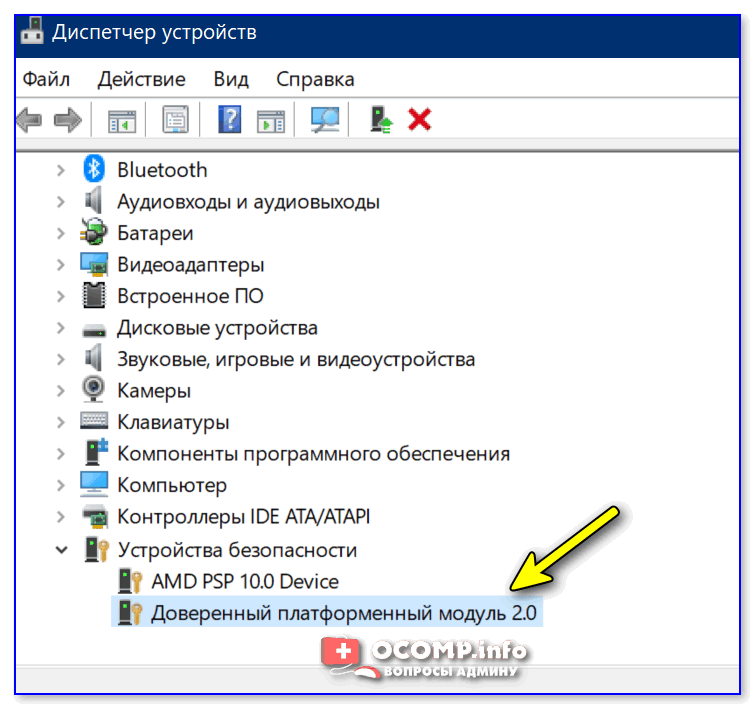755x709 pixels.
Task: Click the disk drive icon for Дисковые устройства
Action: click(x=94, y=330)
